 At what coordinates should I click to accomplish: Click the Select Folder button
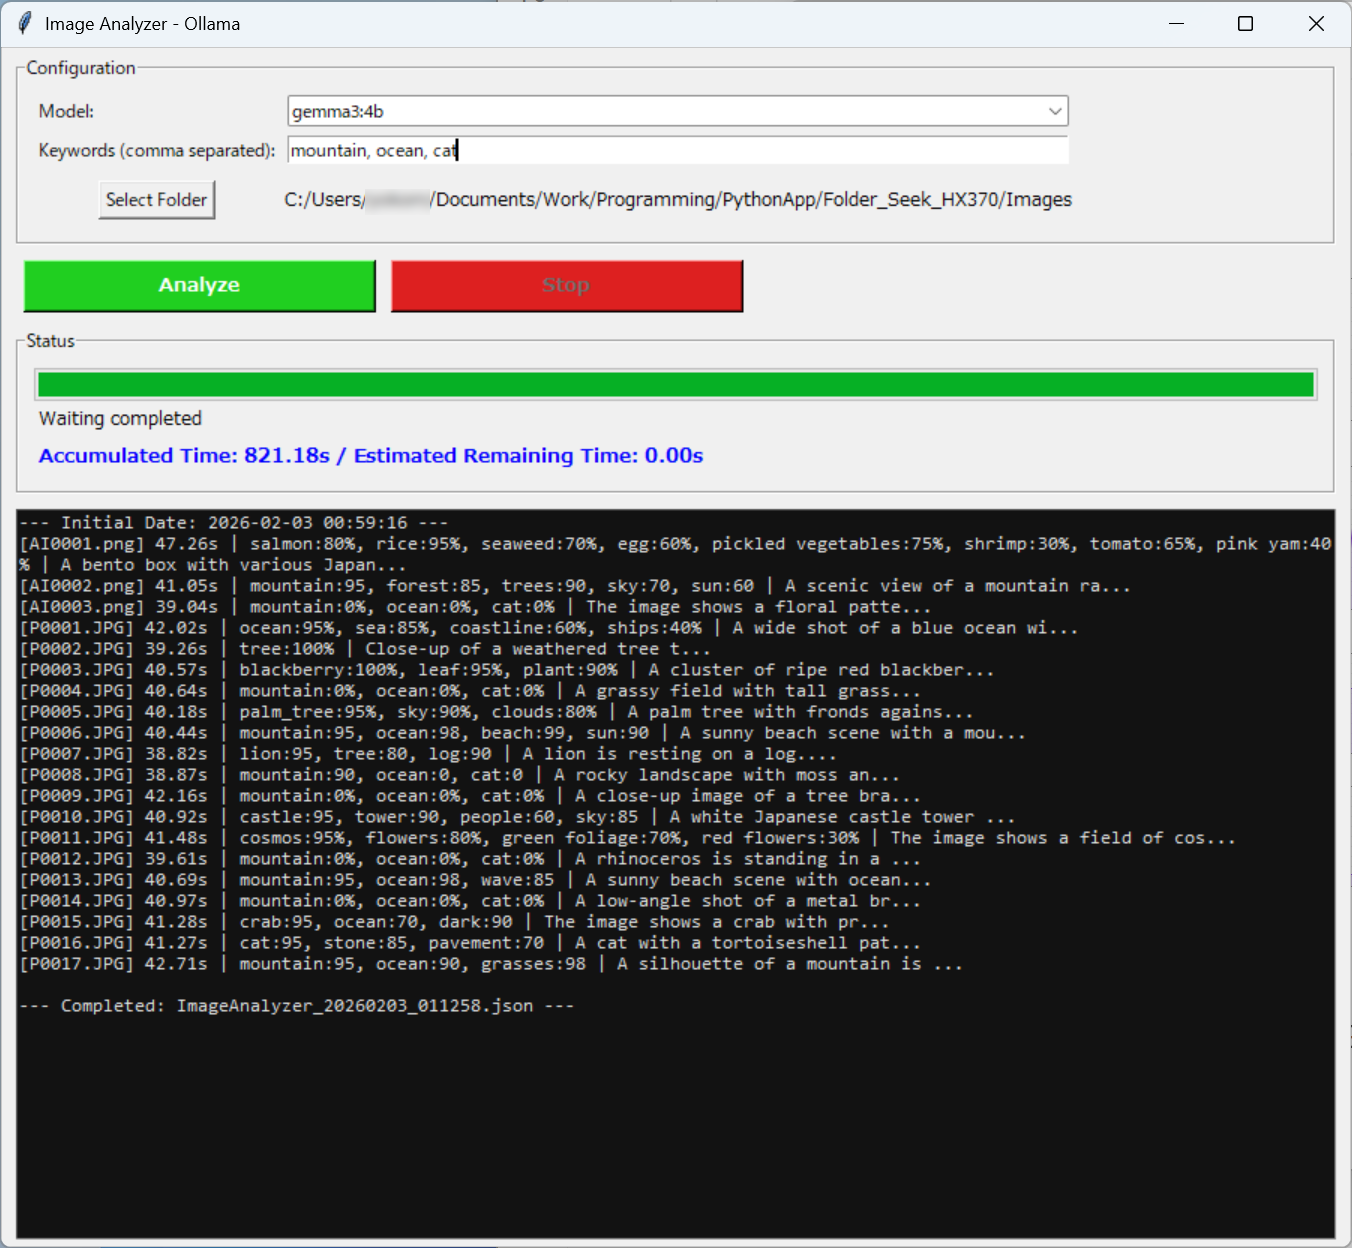[x=156, y=200]
